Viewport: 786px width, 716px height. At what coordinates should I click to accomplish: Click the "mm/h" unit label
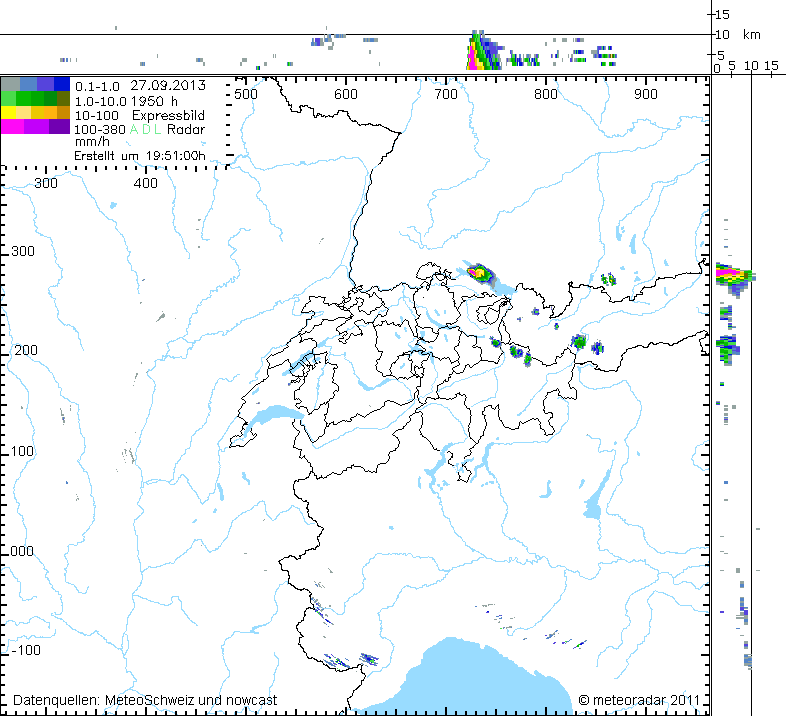pyautogui.click(x=92, y=141)
